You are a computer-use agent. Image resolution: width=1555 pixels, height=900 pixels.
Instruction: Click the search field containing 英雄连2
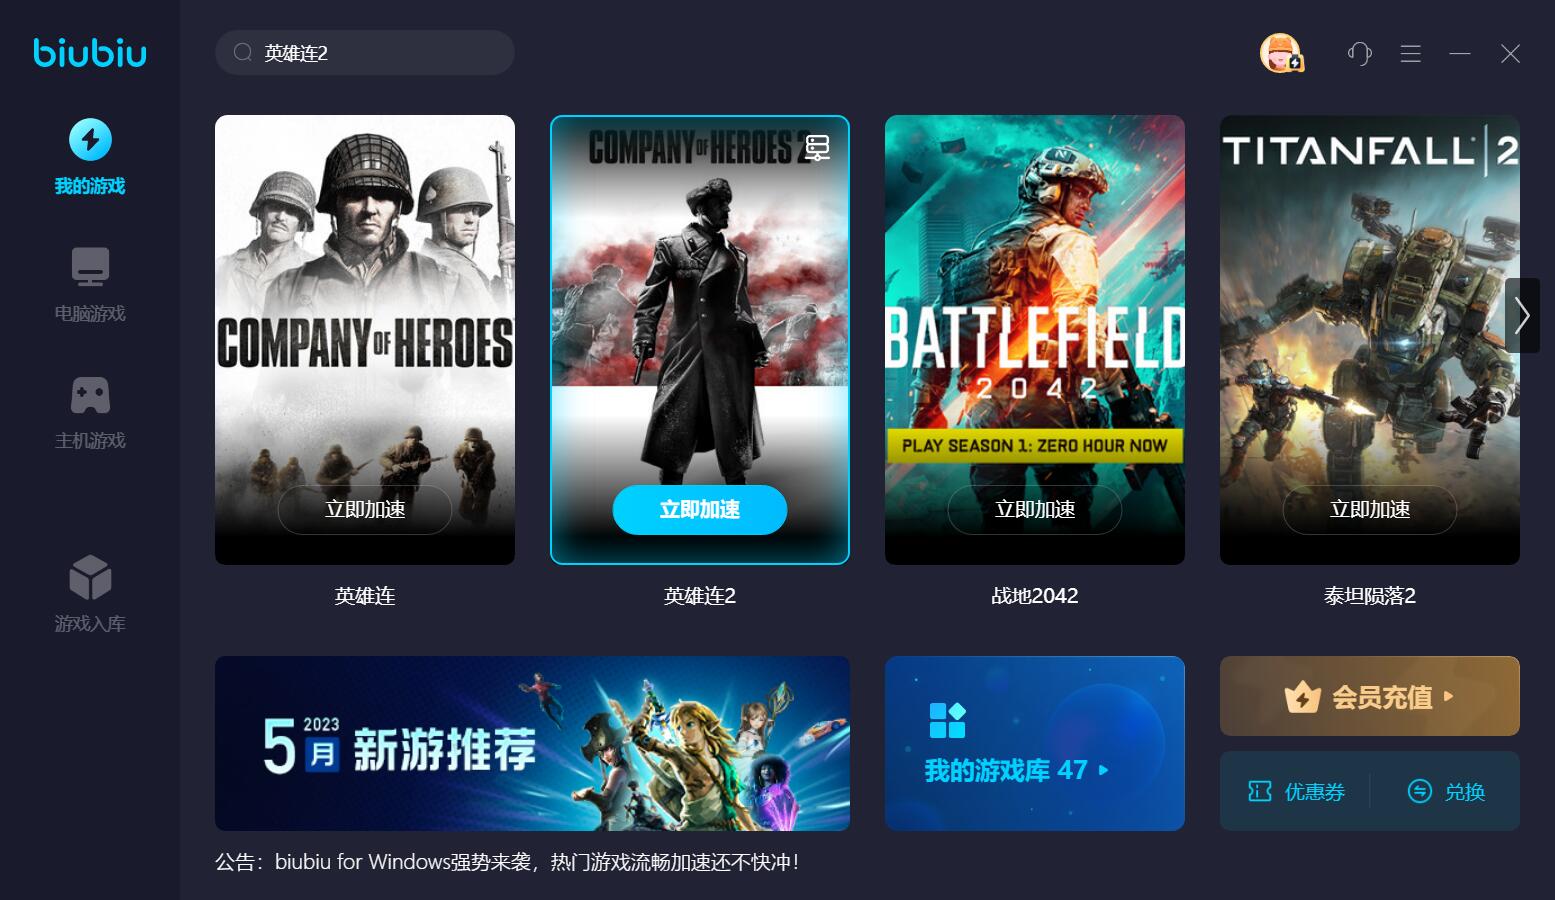click(x=365, y=52)
